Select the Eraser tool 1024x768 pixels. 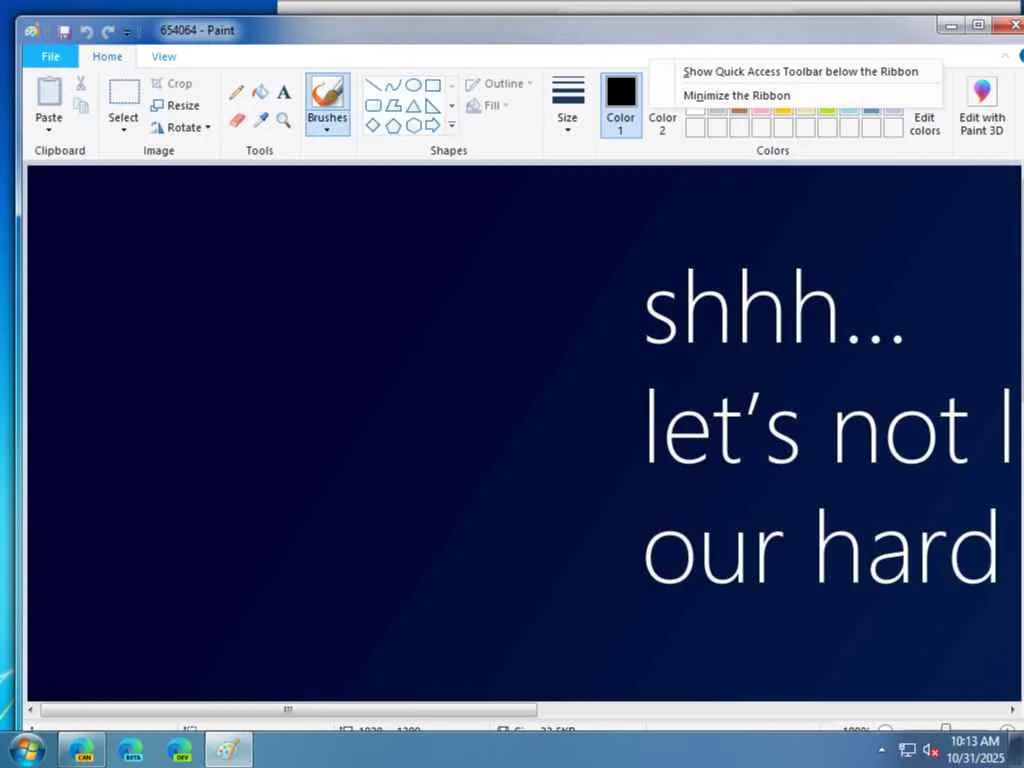[x=237, y=120]
